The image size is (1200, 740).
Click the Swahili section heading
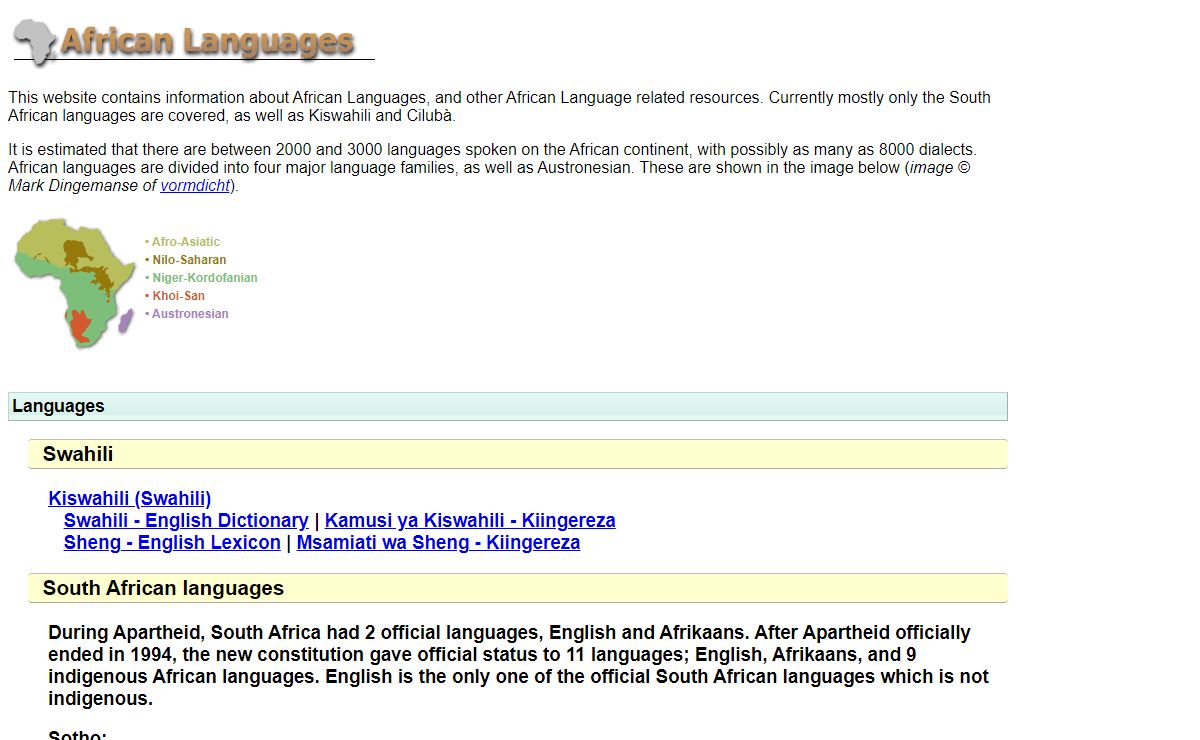tap(518, 454)
